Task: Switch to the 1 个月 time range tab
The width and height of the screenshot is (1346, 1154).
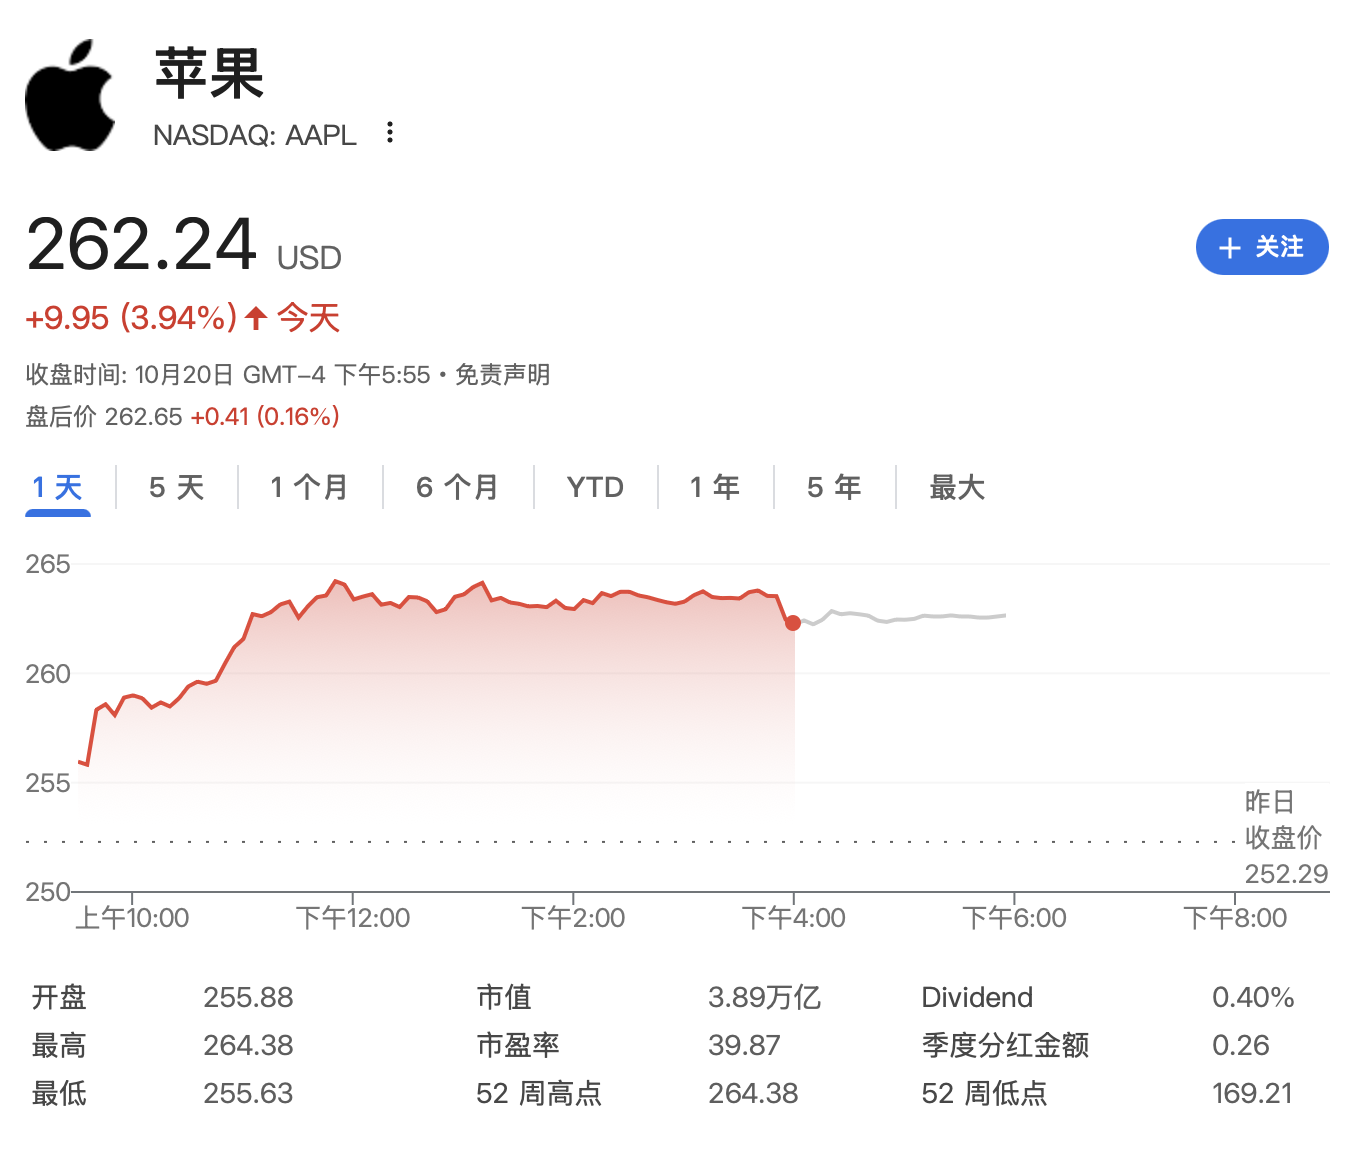Action: 308,487
